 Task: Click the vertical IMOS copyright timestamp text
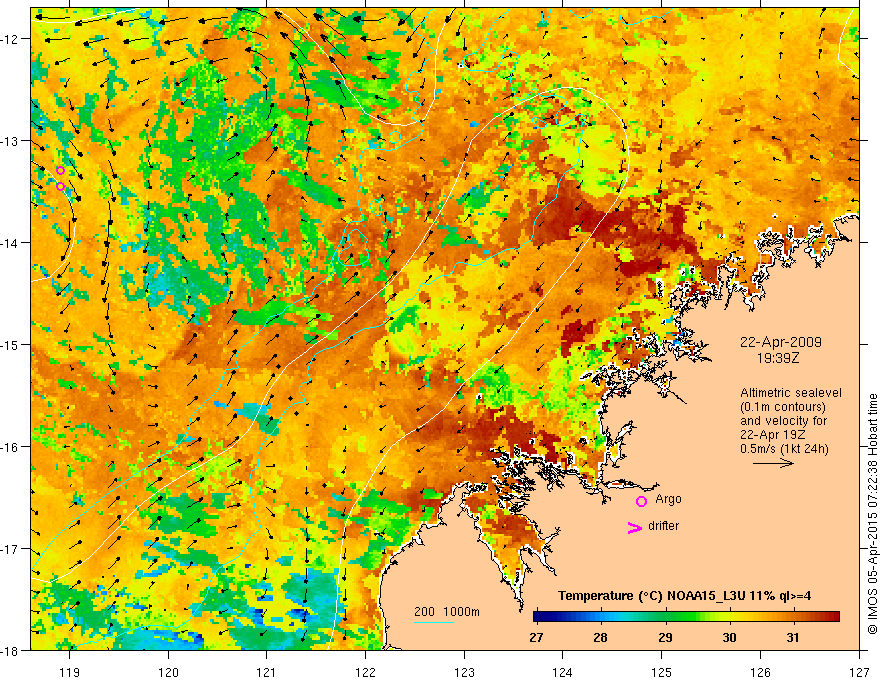coord(872,514)
